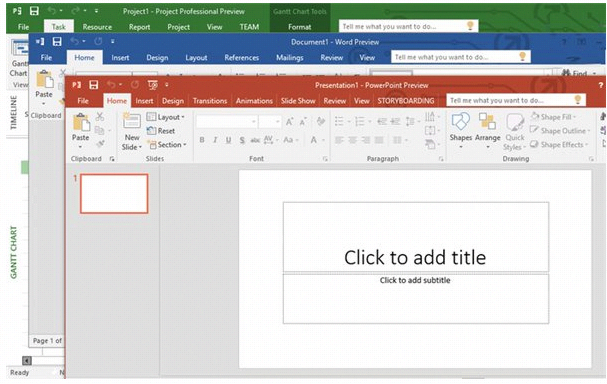Click the Reset slide button

161,131
